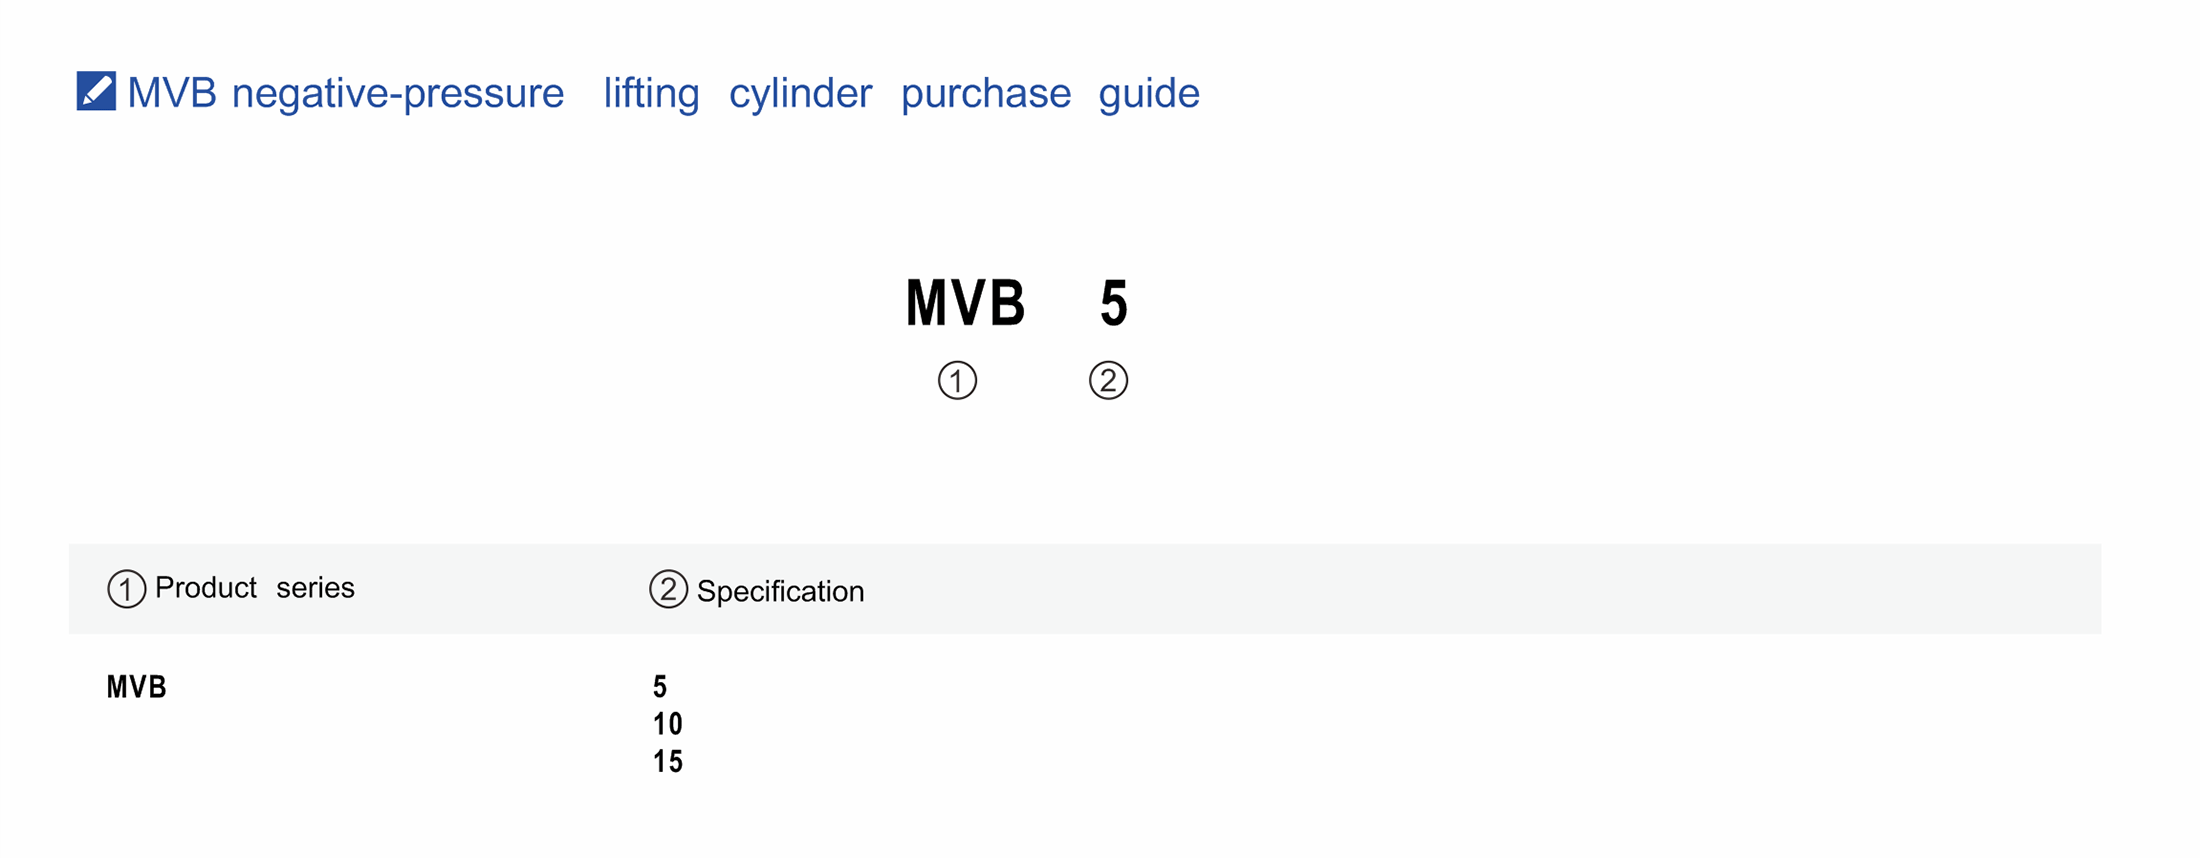
Task: Click the circled 1 beside Product series
Action: (126, 589)
